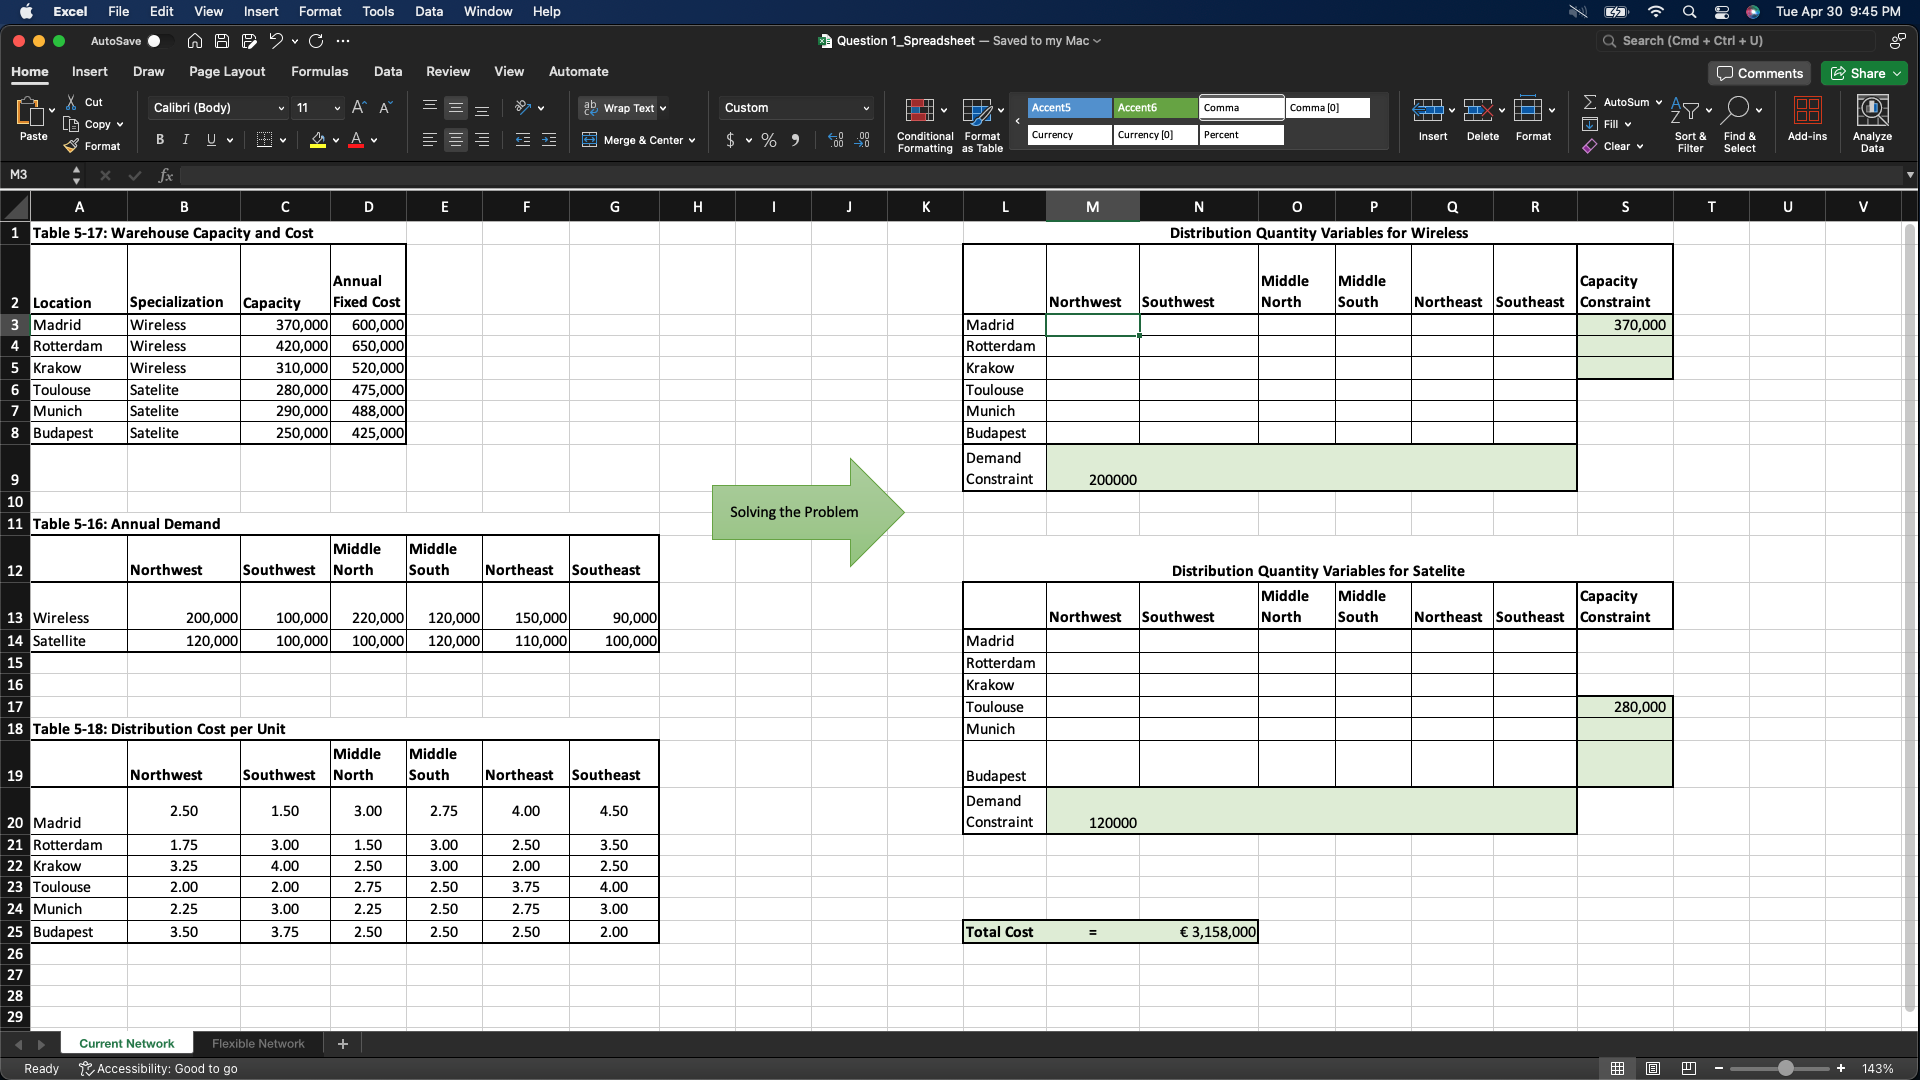The height and width of the screenshot is (1080, 1920).
Task: Open the font color dropdown arrow
Action: tap(374, 140)
